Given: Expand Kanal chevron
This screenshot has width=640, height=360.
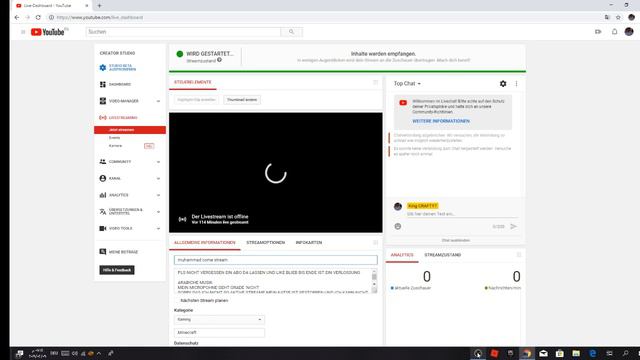Looking at the screenshot, I should coord(158,179).
